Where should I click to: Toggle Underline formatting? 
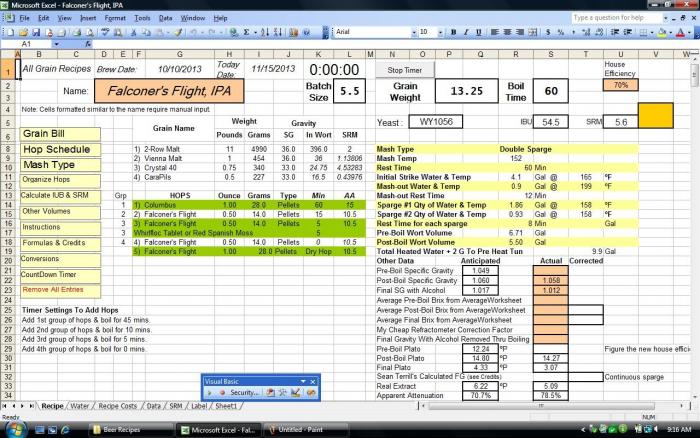pos(479,32)
